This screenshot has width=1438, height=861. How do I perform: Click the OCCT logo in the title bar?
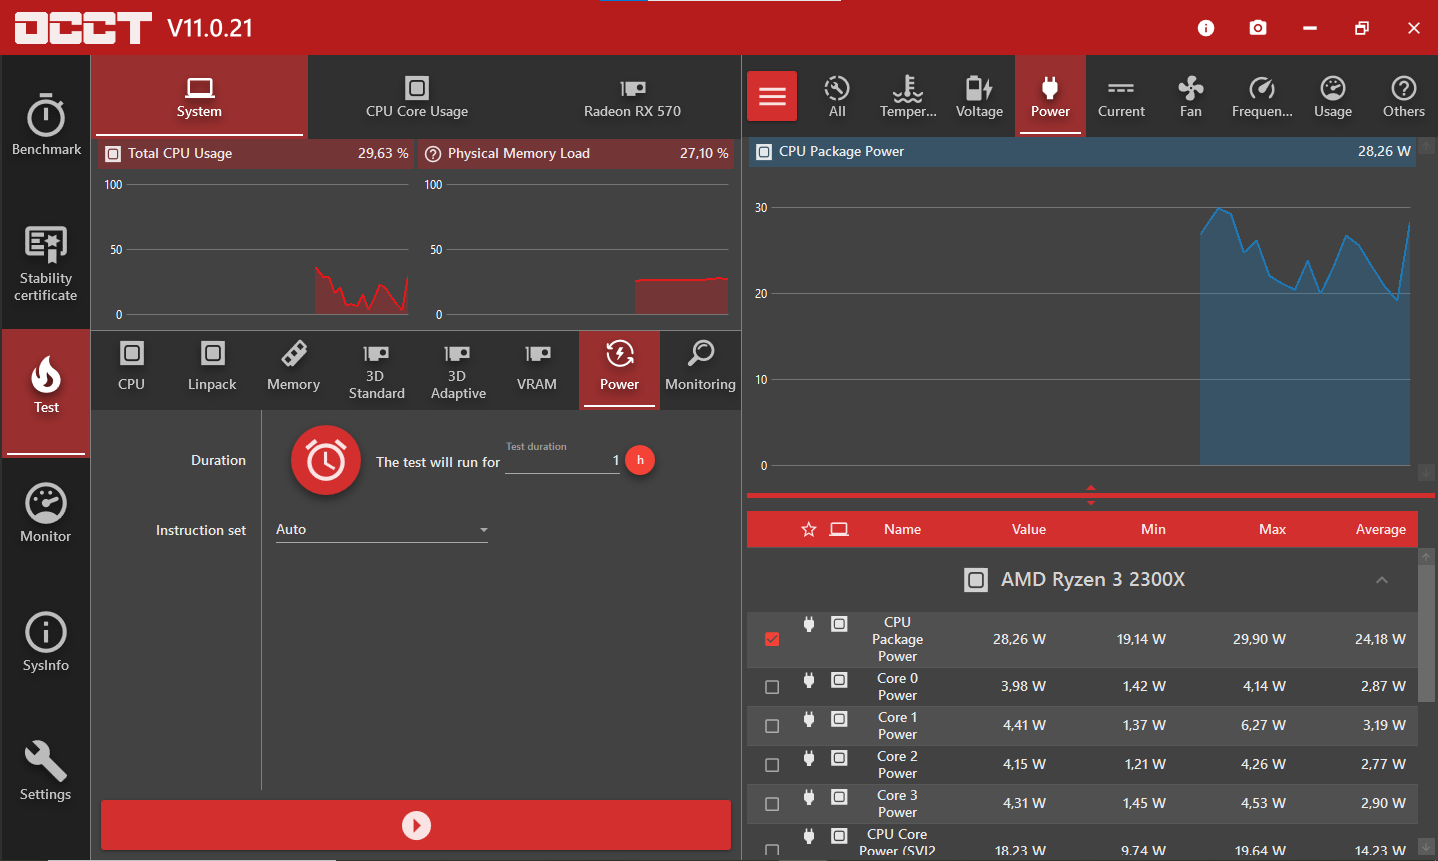click(83, 28)
